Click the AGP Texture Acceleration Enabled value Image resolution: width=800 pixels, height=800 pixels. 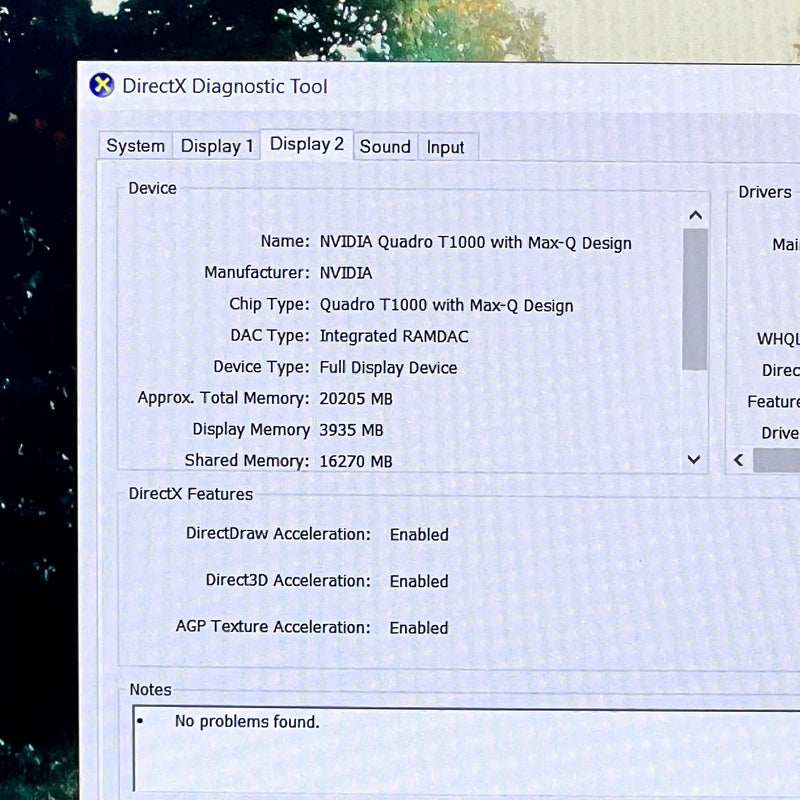[x=419, y=628]
